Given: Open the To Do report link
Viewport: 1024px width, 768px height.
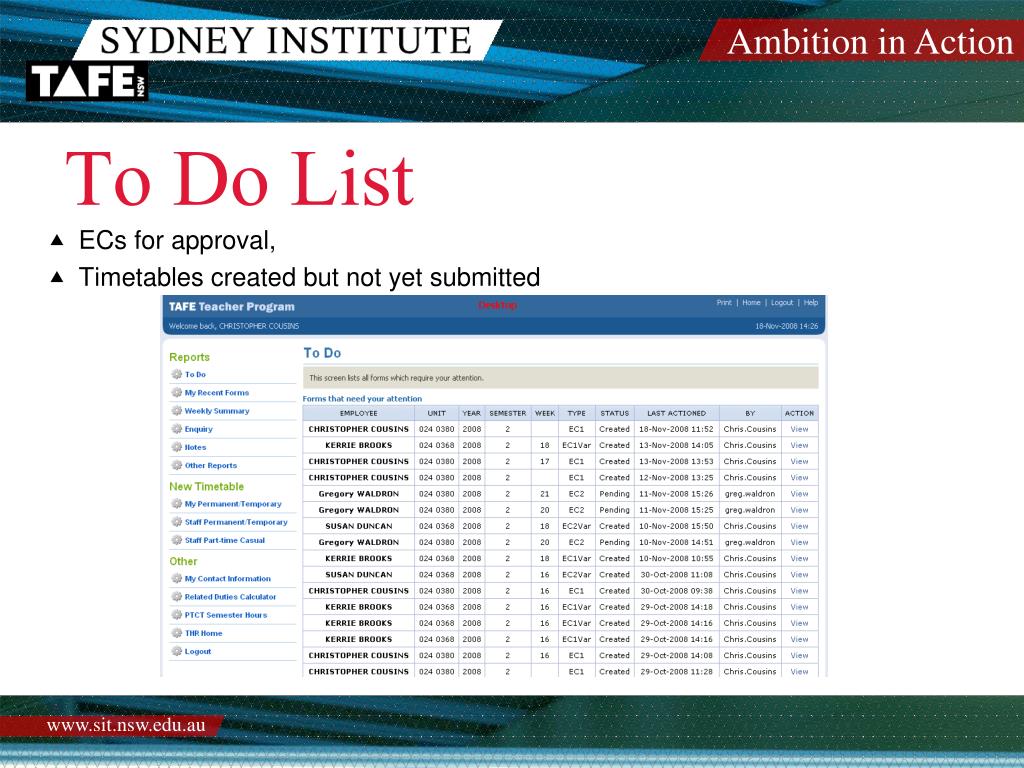Looking at the screenshot, I should coord(195,375).
